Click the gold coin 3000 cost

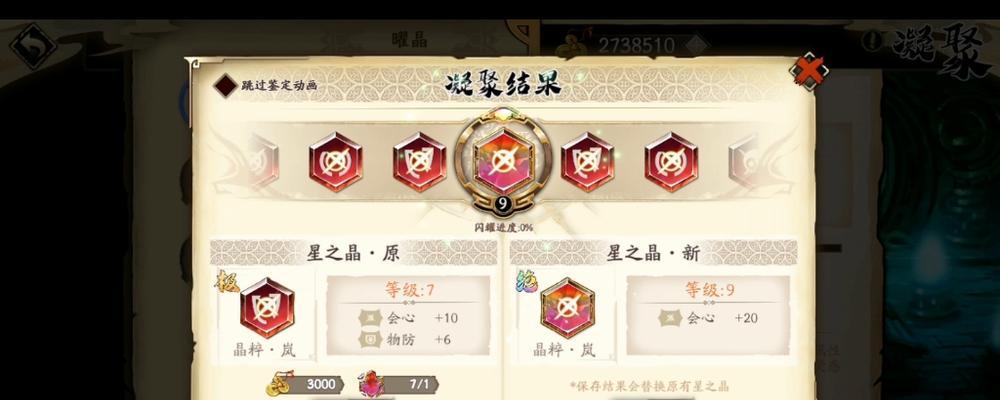click(305, 384)
